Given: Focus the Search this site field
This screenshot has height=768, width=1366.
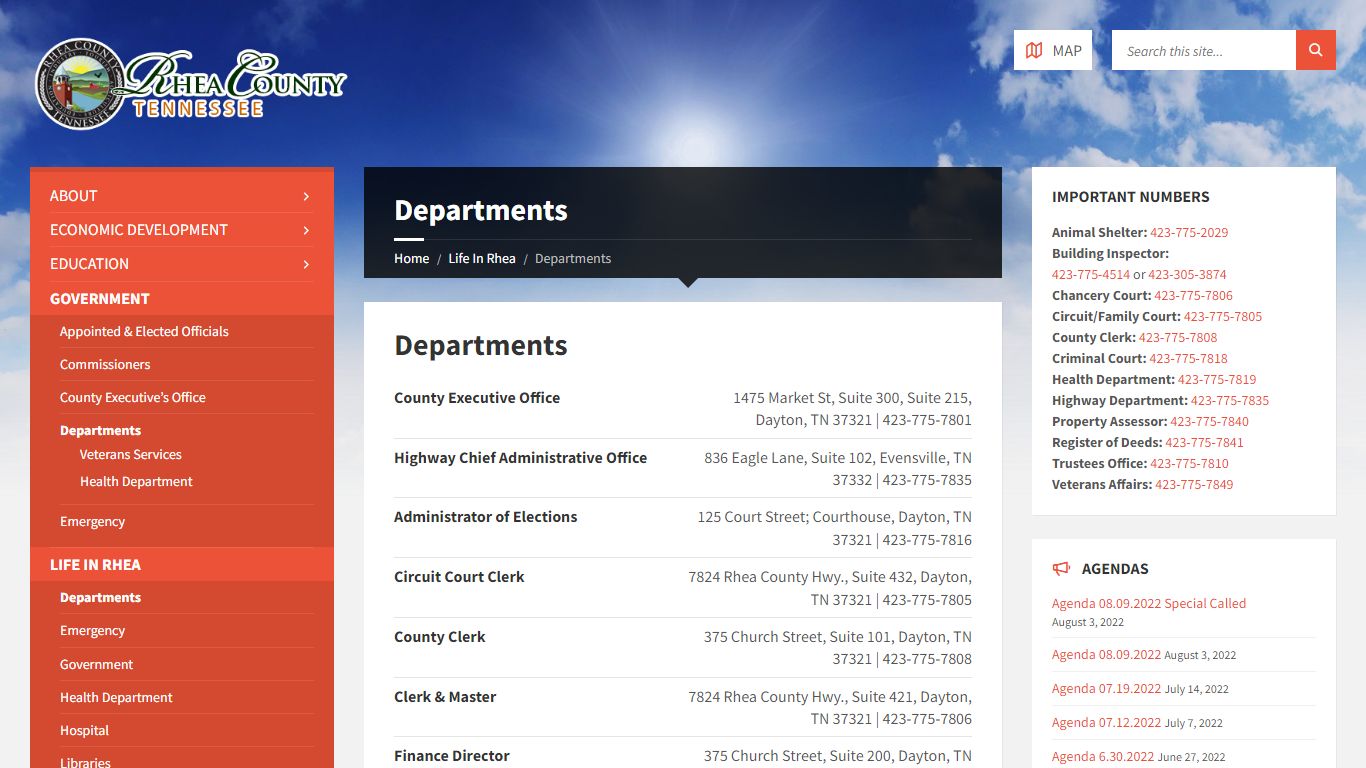Looking at the screenshot, I should pos(1204,50).
